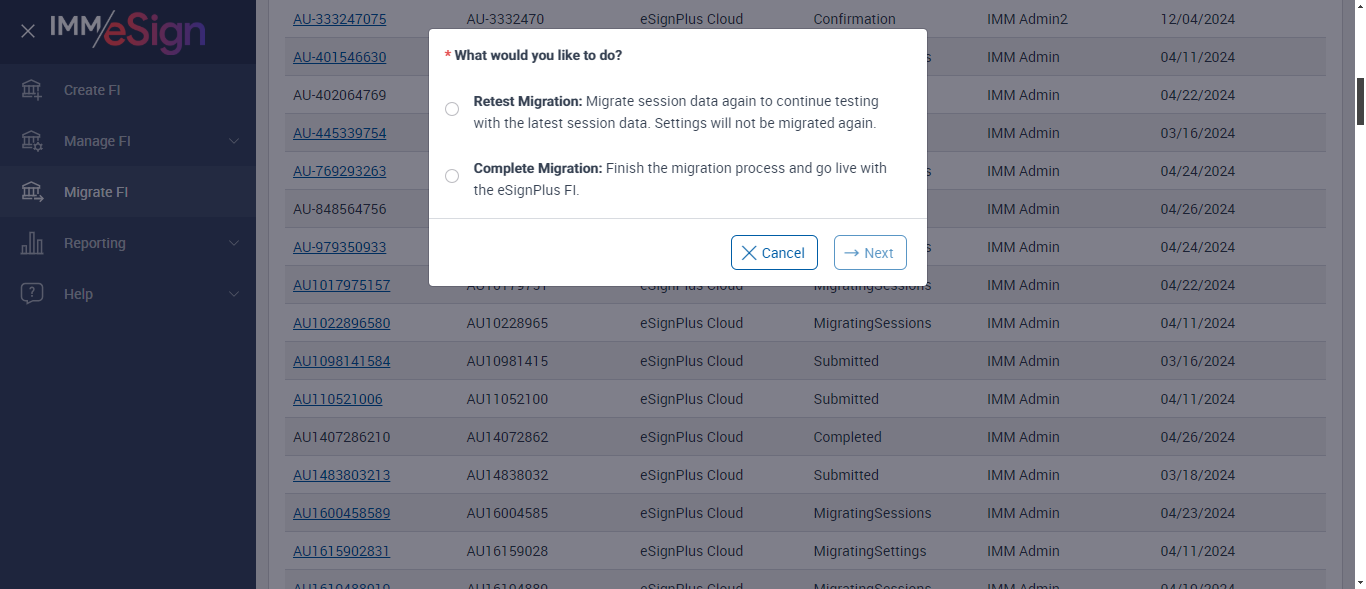Click the Reporting bar-chart icon
This screenshot has height=589, width=1366.
tap(32, 243)
